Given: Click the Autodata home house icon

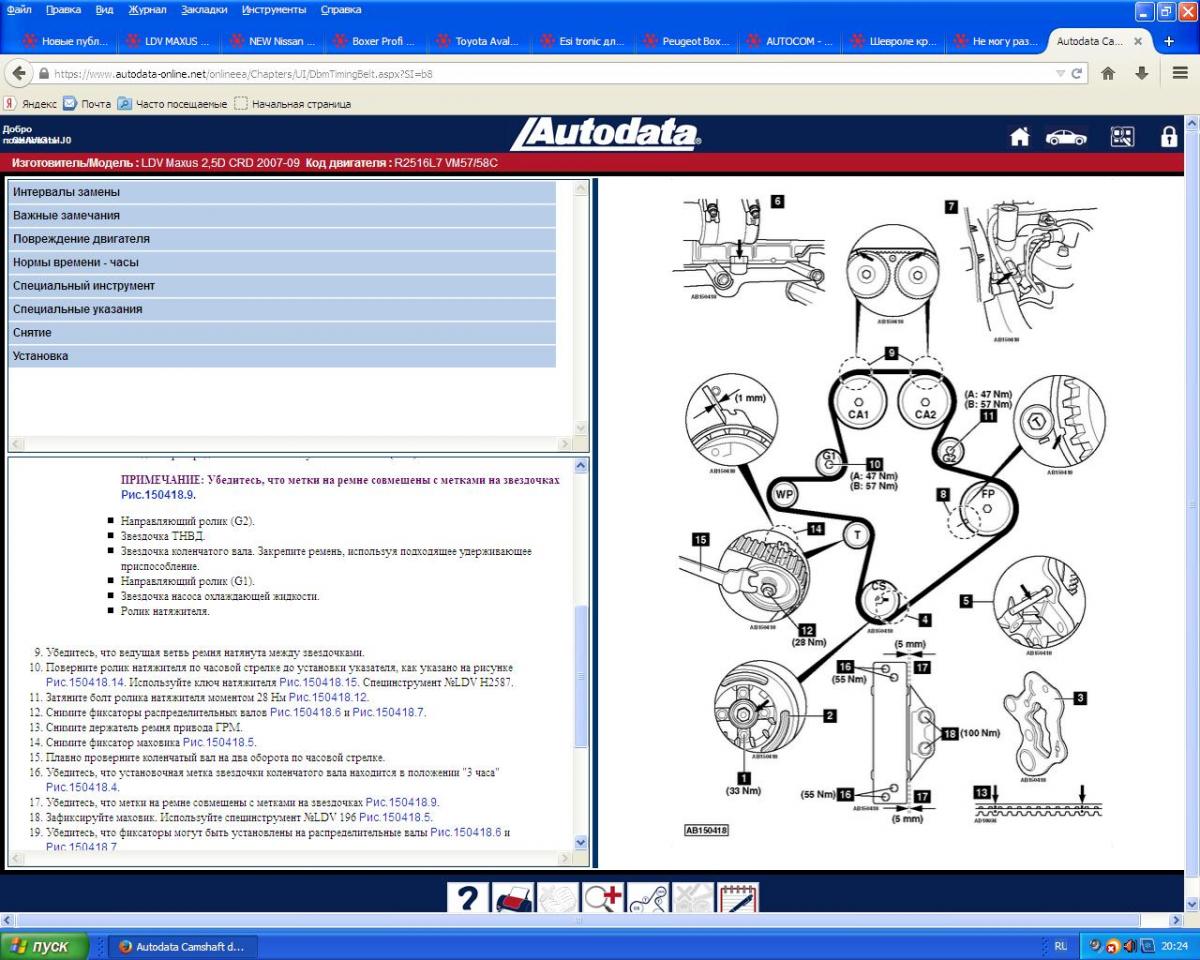Looking at the screenshot, I should tap(1020, 138).
